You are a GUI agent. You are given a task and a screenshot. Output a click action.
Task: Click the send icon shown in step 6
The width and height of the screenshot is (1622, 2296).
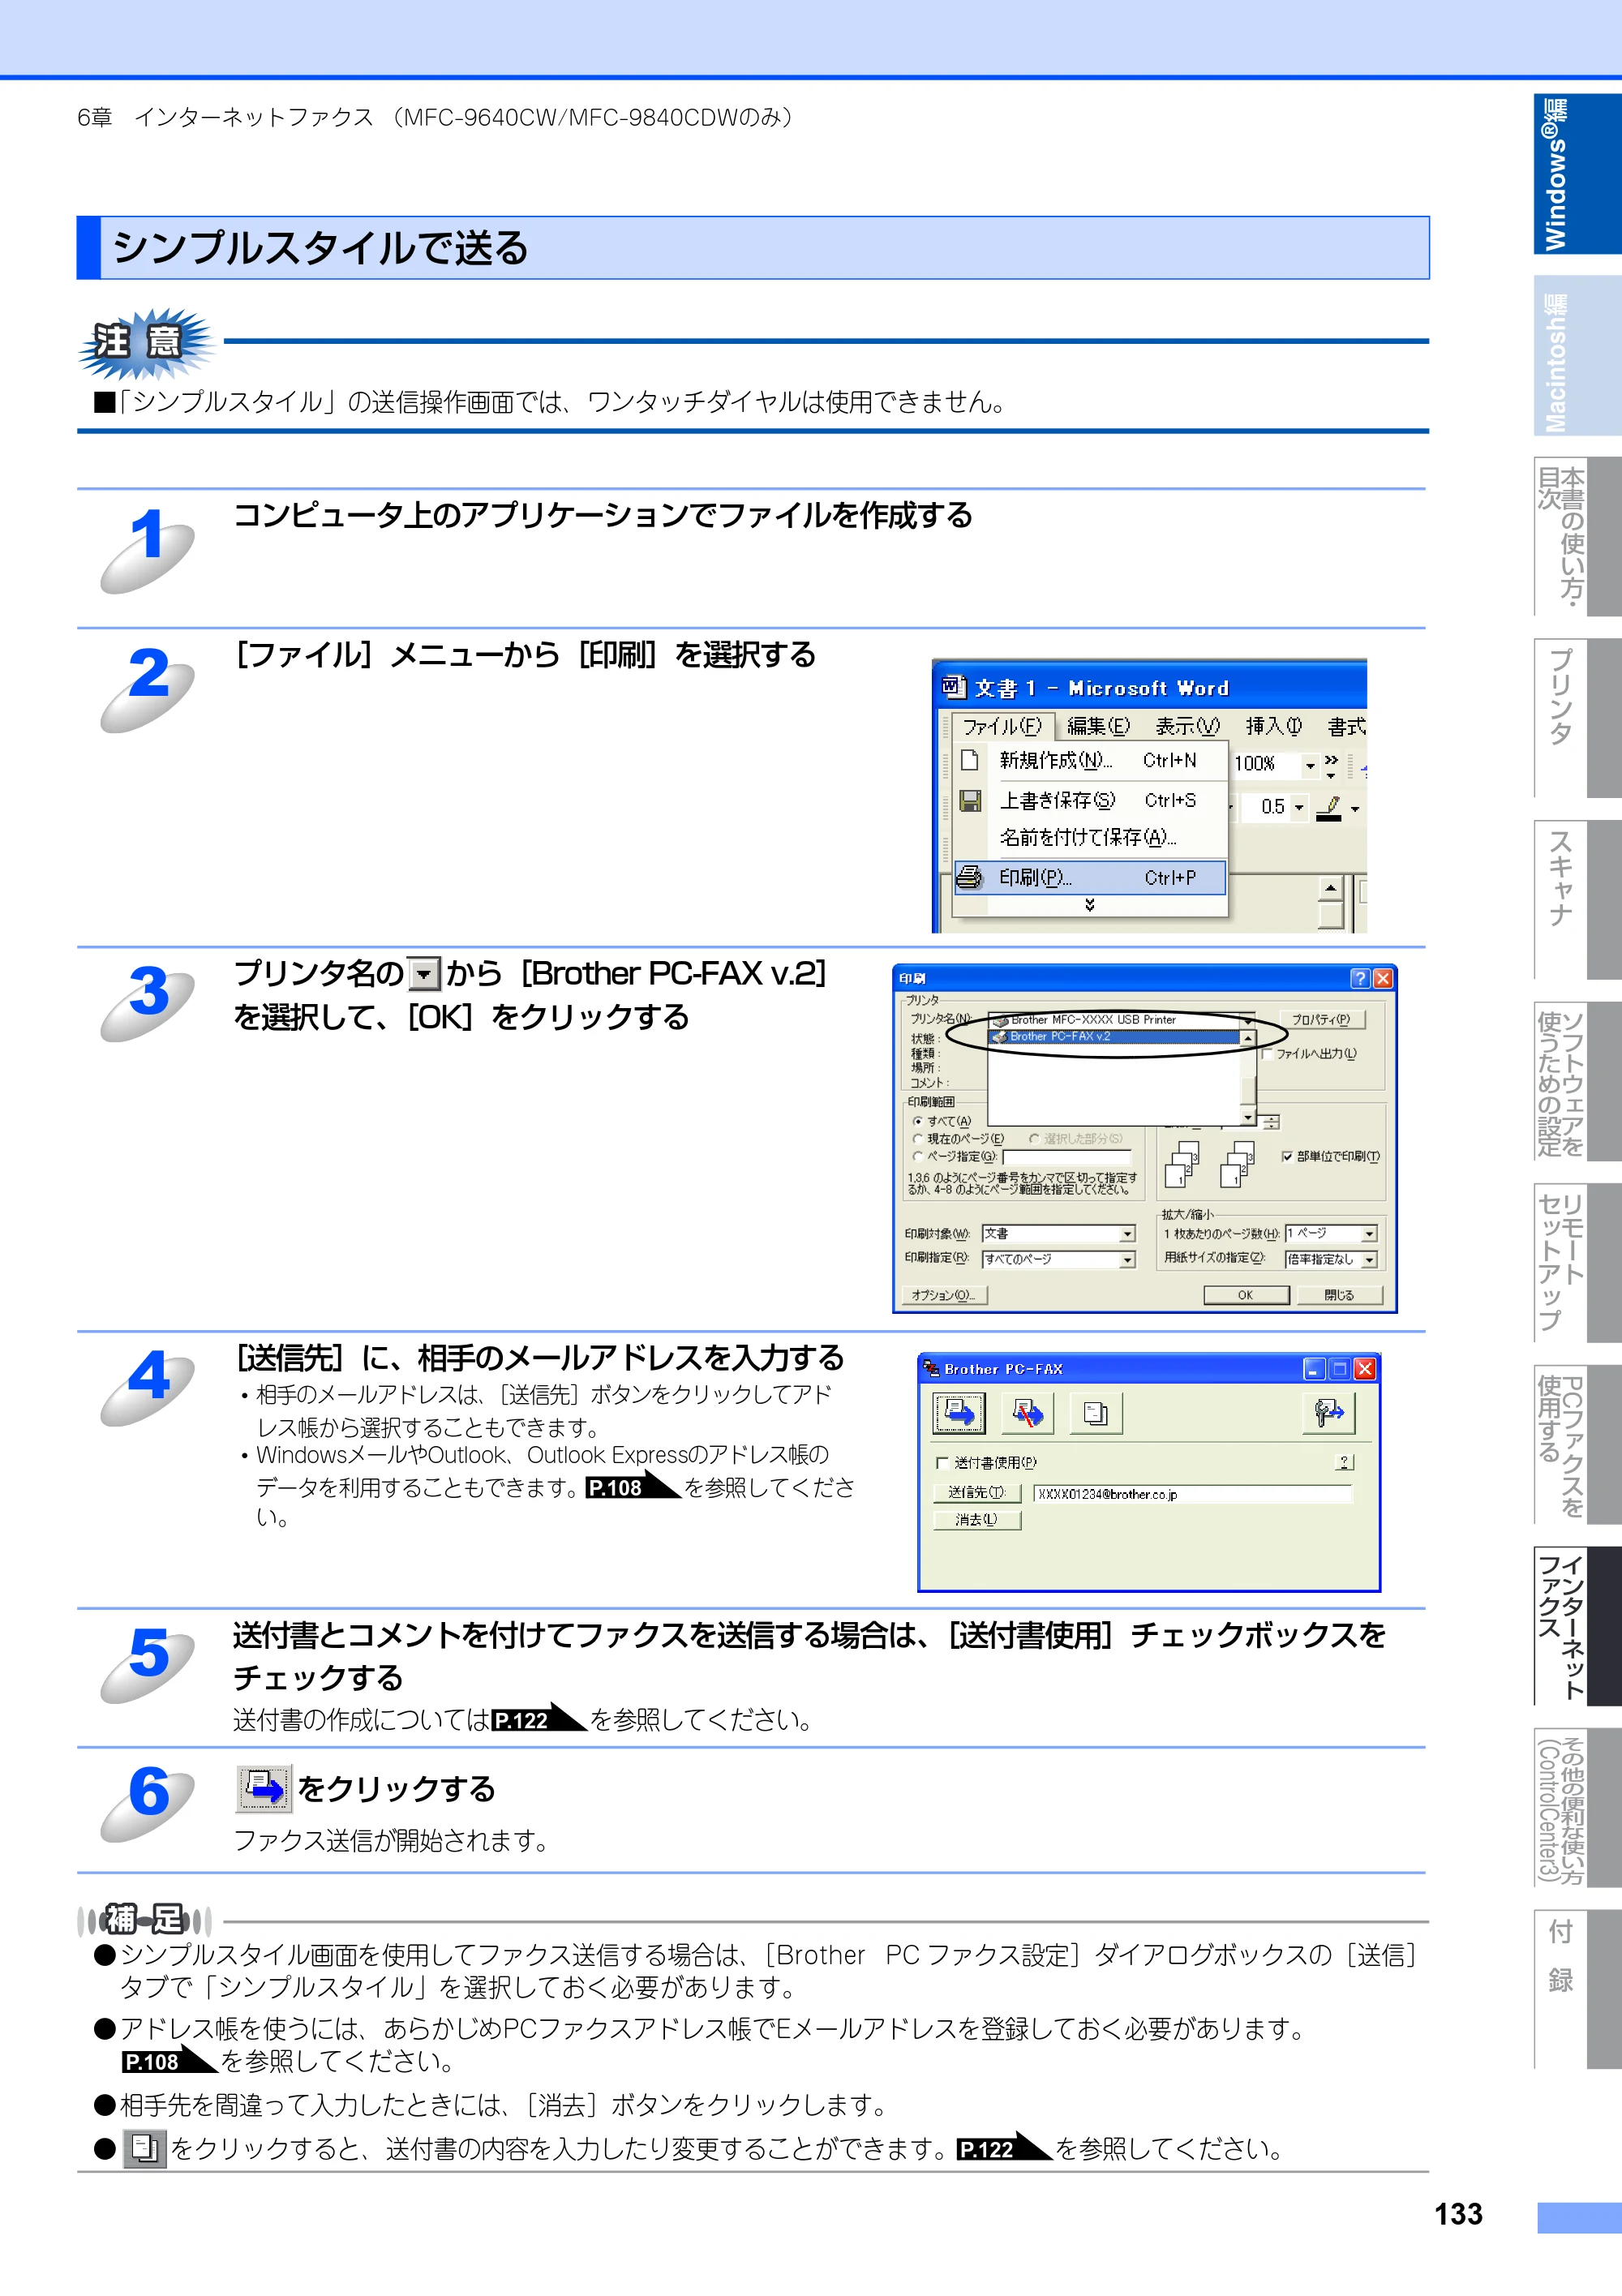pos(264,1788)
